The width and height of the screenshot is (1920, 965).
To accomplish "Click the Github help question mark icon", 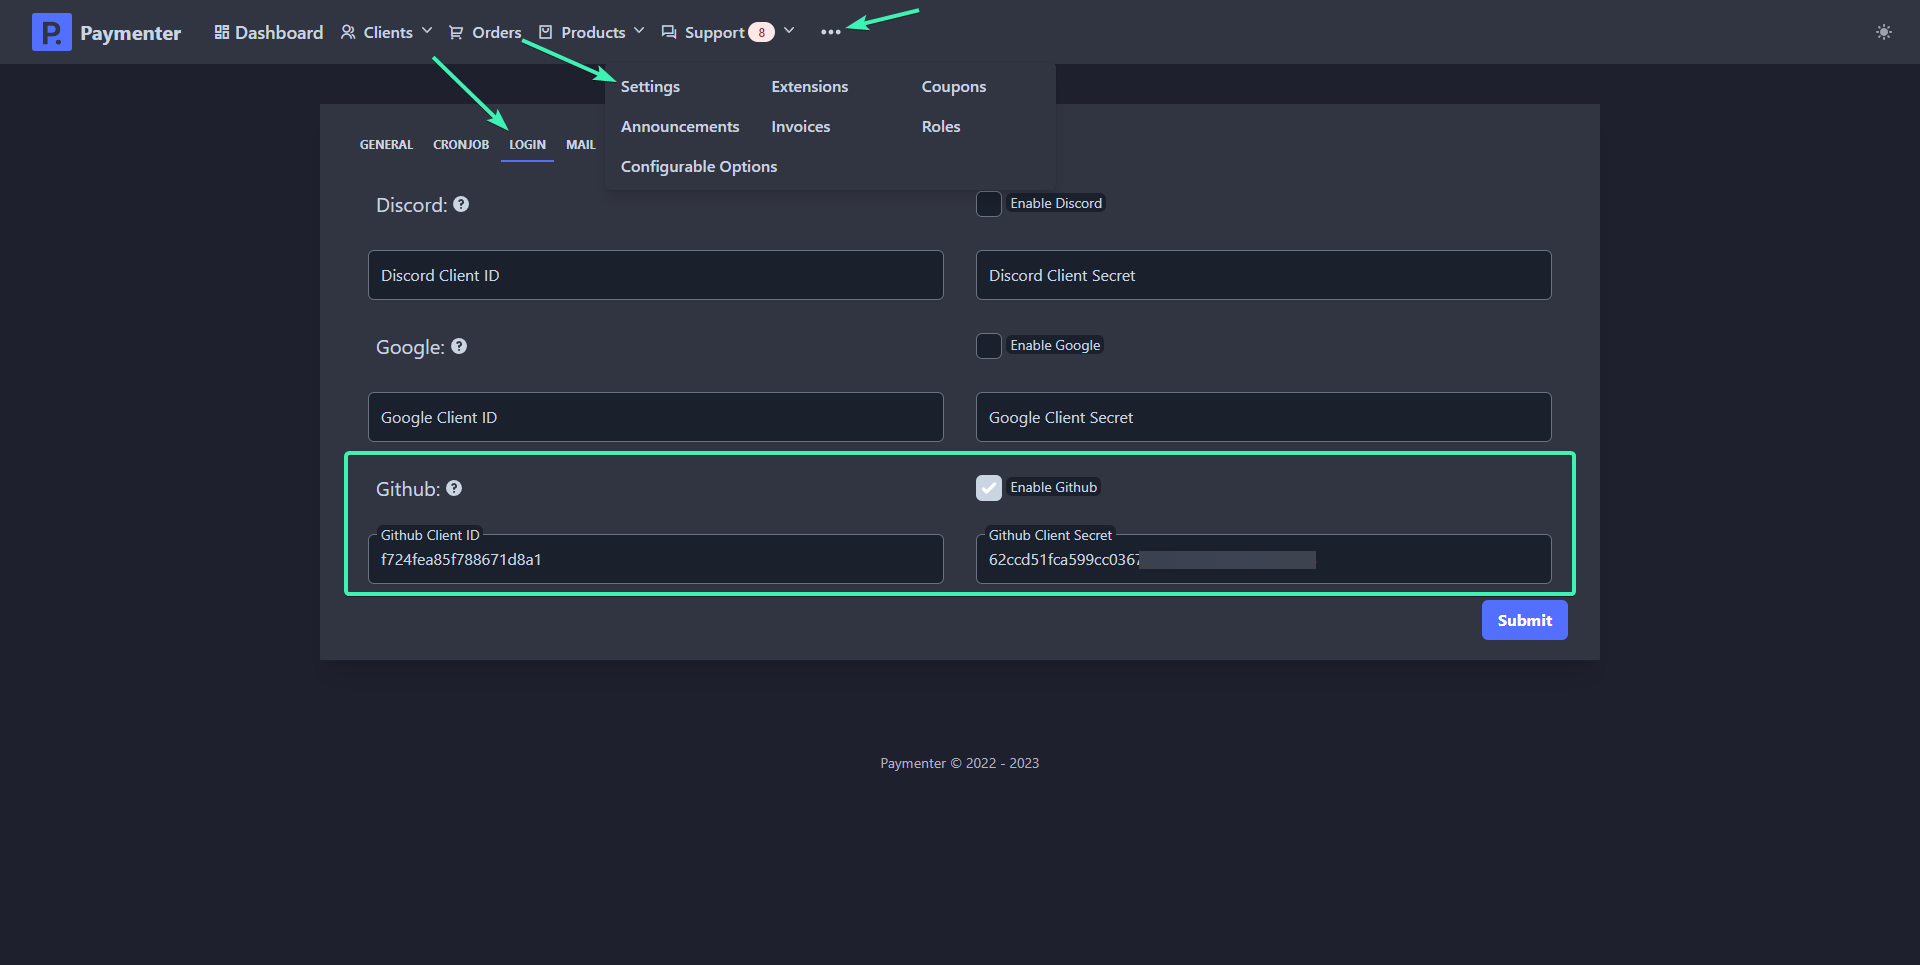I will point(454,488).
